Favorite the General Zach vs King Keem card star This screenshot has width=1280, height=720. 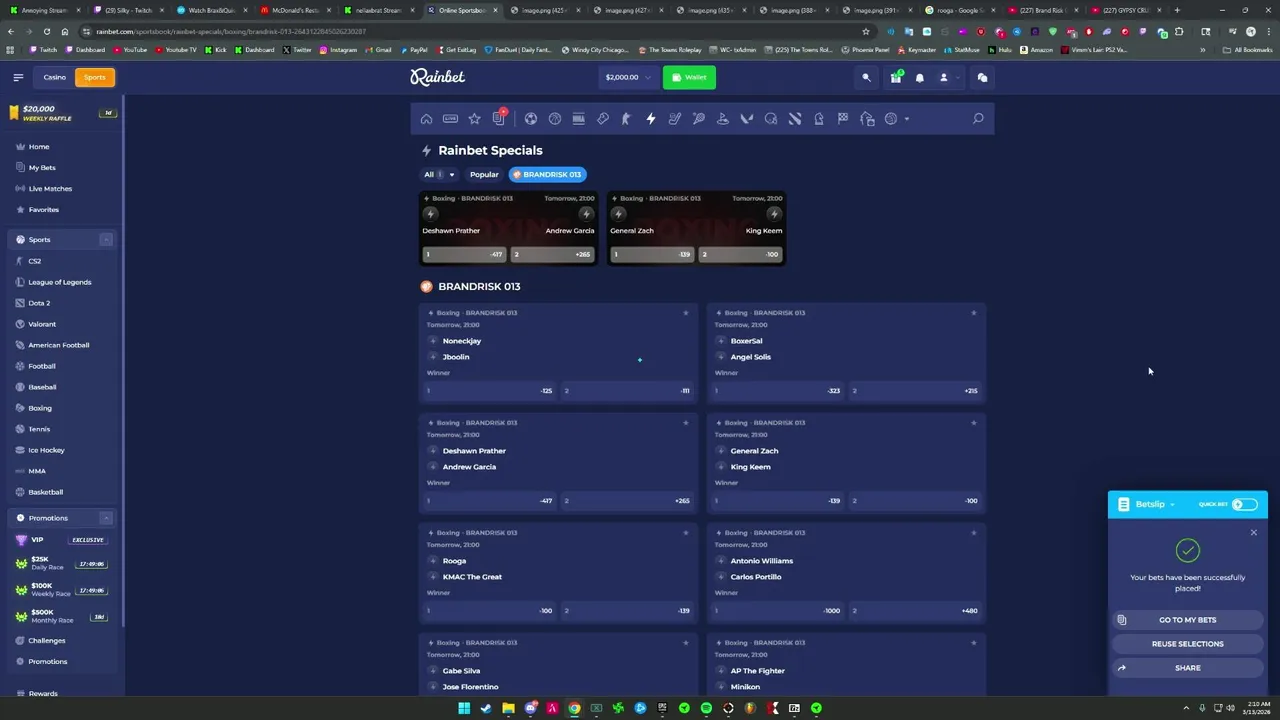[x=973, y=423]
